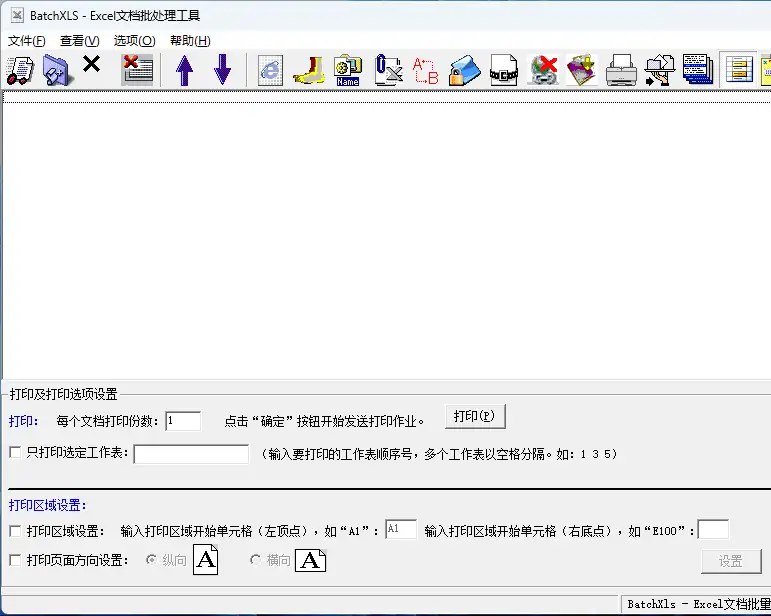The width and height of the screenshot is (771, 616).
Task: Click the belted document compress icon
Action: (x=504, y=70)
